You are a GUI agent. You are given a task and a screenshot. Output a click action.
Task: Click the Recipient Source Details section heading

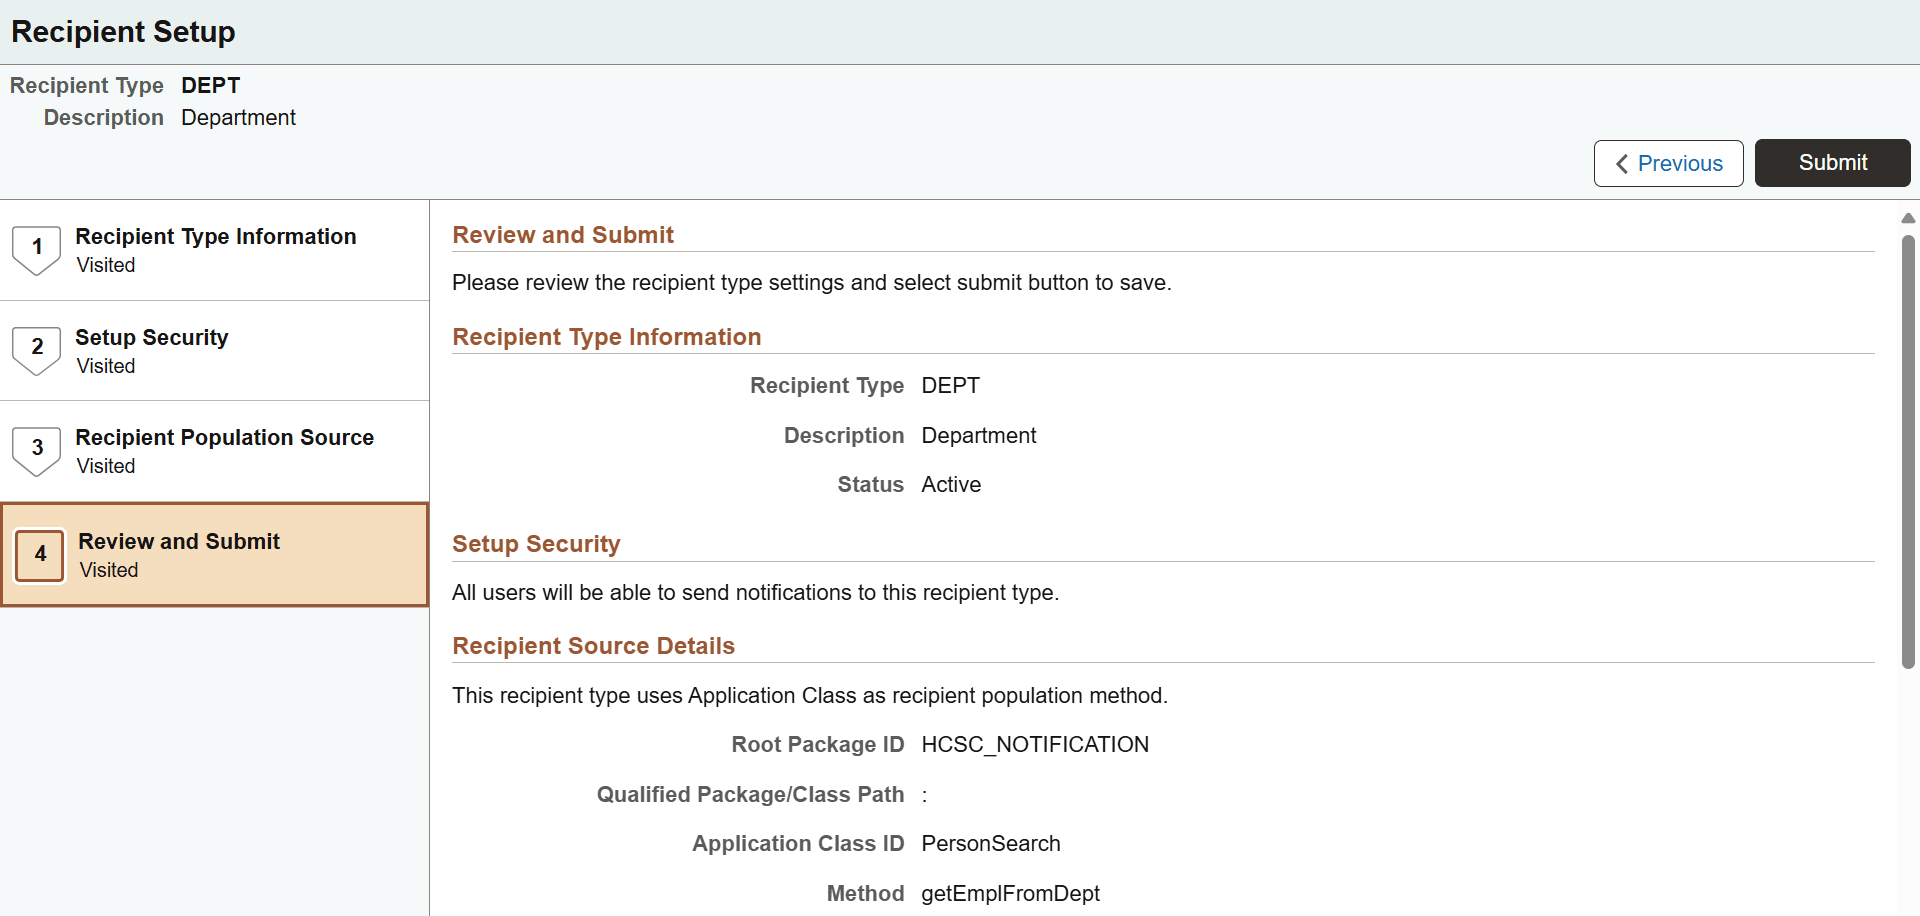(x=593, y=646)
